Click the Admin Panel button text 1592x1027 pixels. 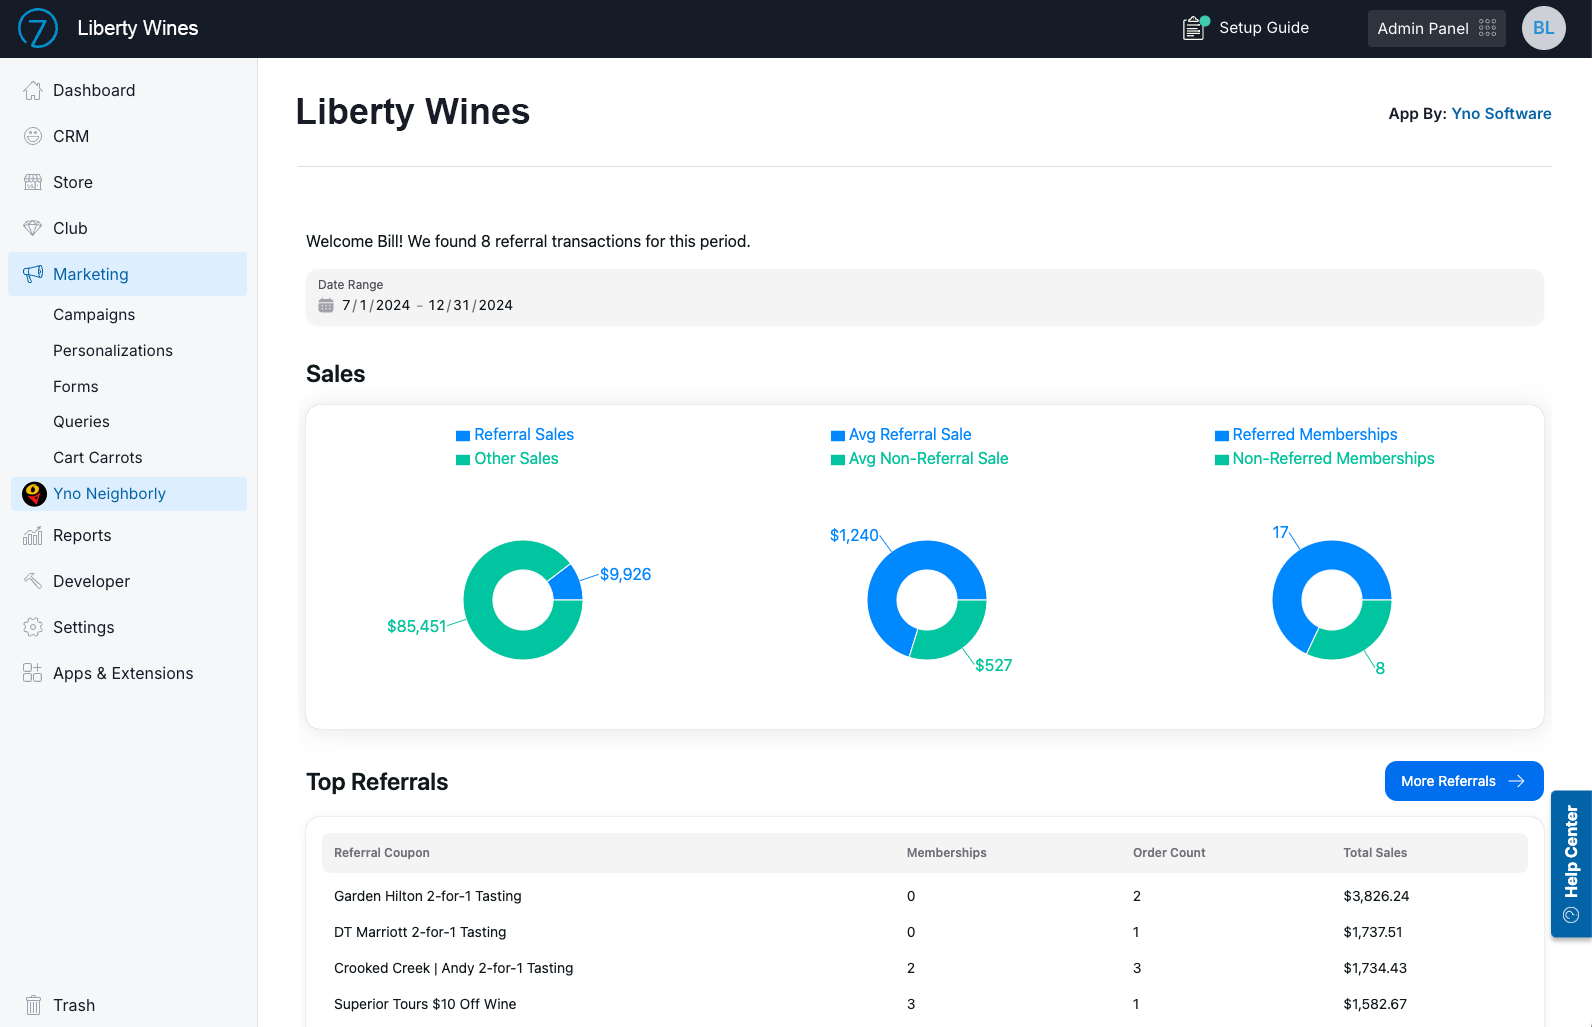(x=1423, y=28)
